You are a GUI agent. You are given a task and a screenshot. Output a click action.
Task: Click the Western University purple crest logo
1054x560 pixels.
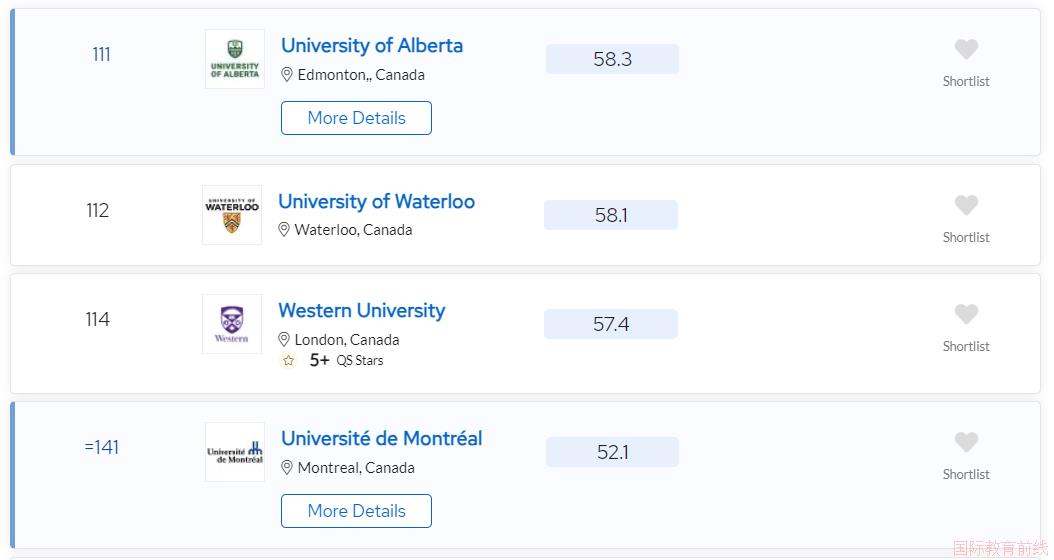pyautogui.click(x=232, y=324)
